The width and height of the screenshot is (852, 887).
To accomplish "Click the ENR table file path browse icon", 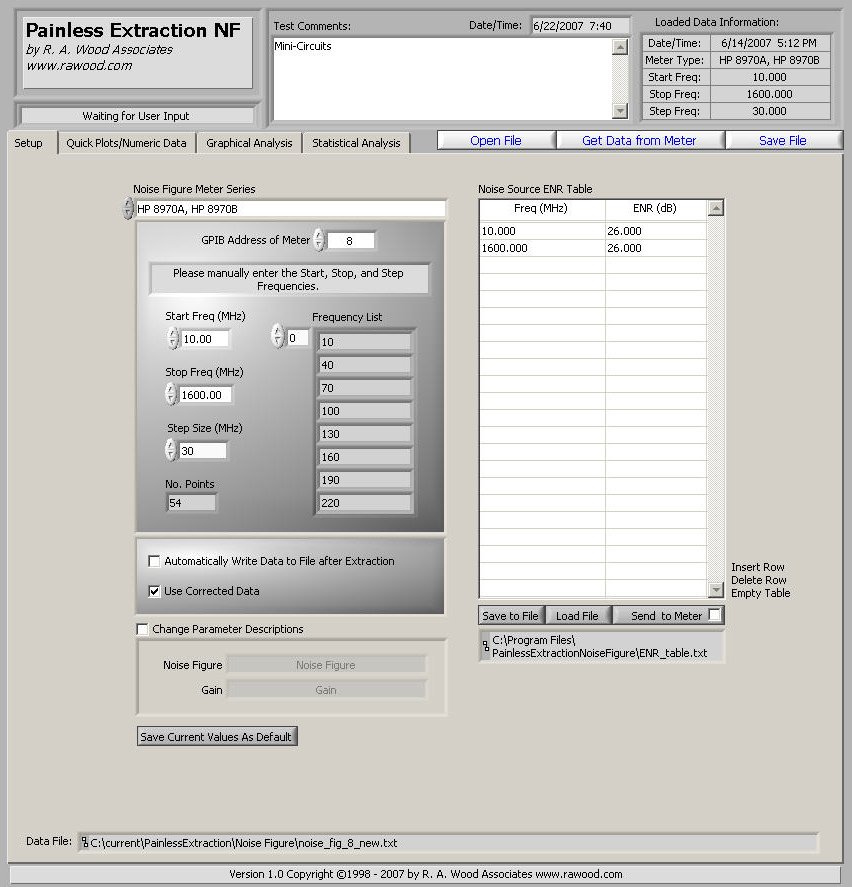I will (486, 646).
